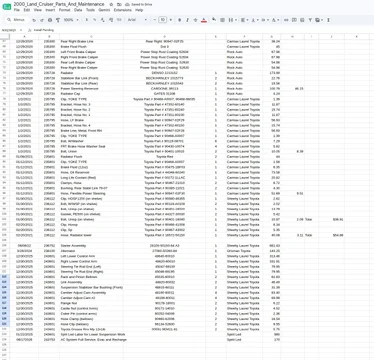Open the Functions (sigma) menu
Image resolution: width=374 pixels, height=360 pixels.
tap(328, 20)
